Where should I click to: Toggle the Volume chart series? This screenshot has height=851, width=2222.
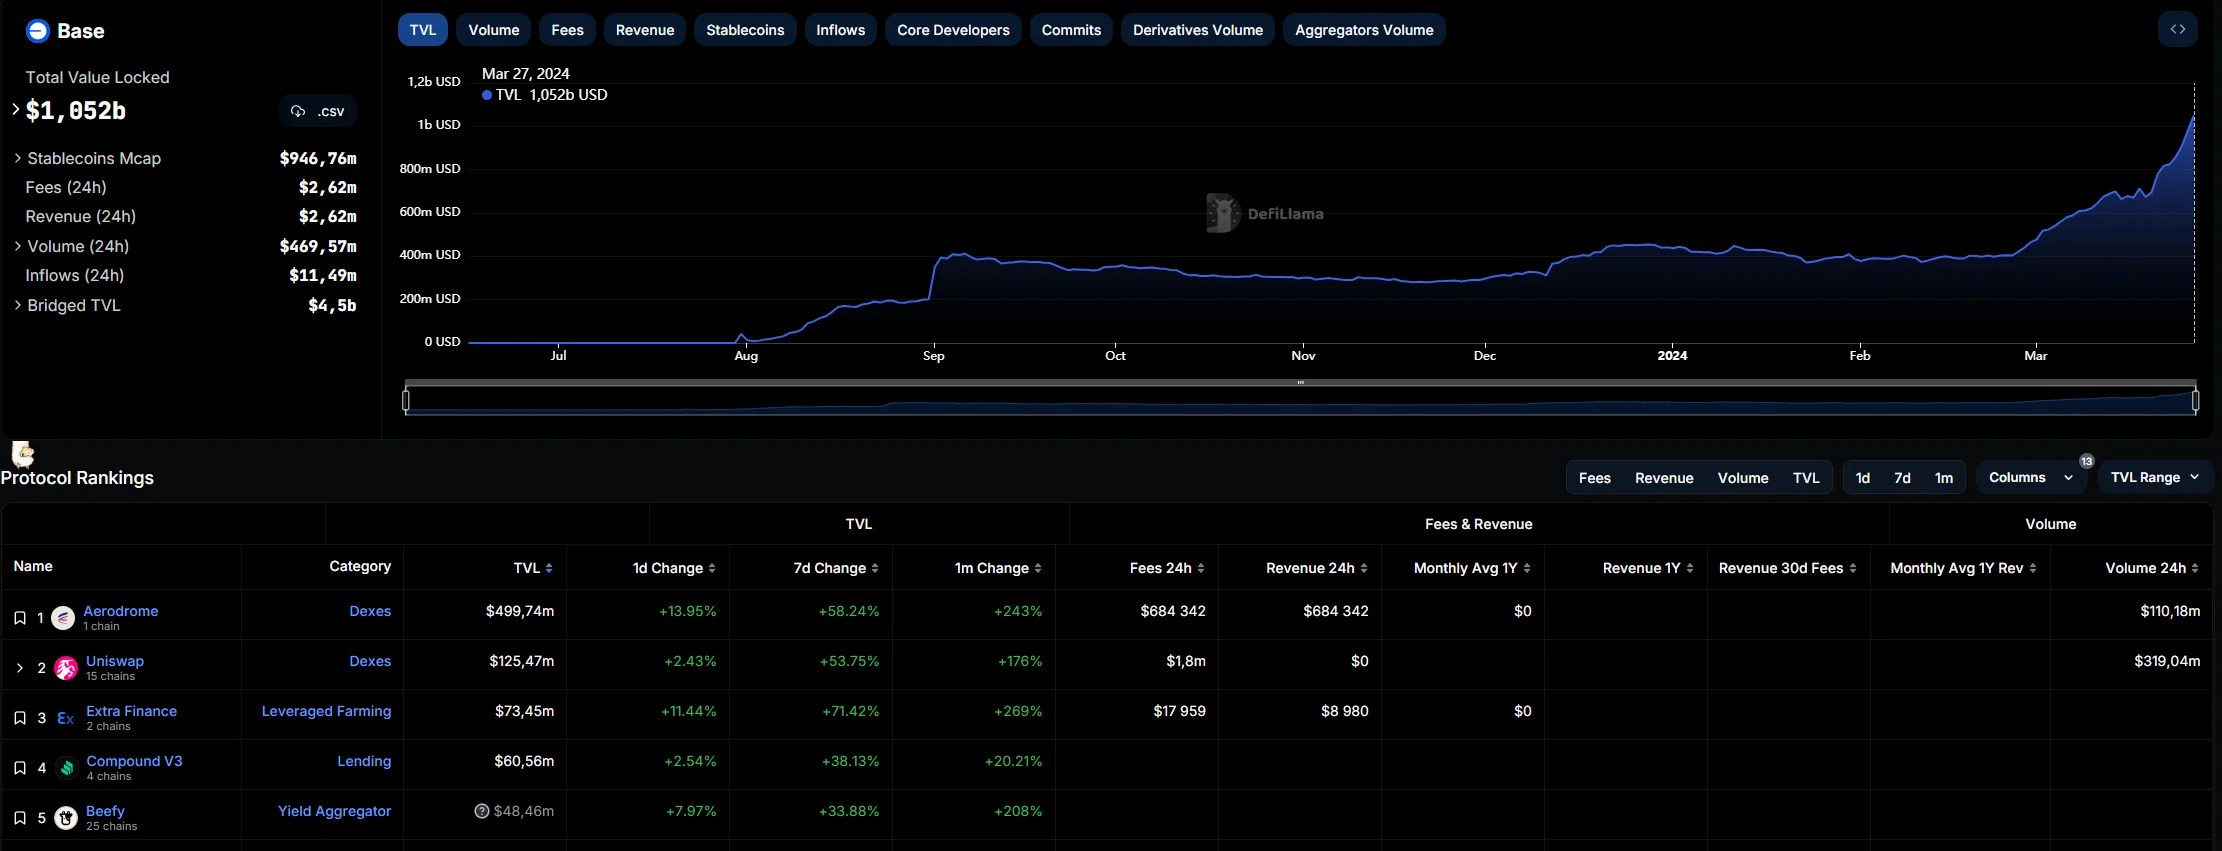click(x=493, y=30)
